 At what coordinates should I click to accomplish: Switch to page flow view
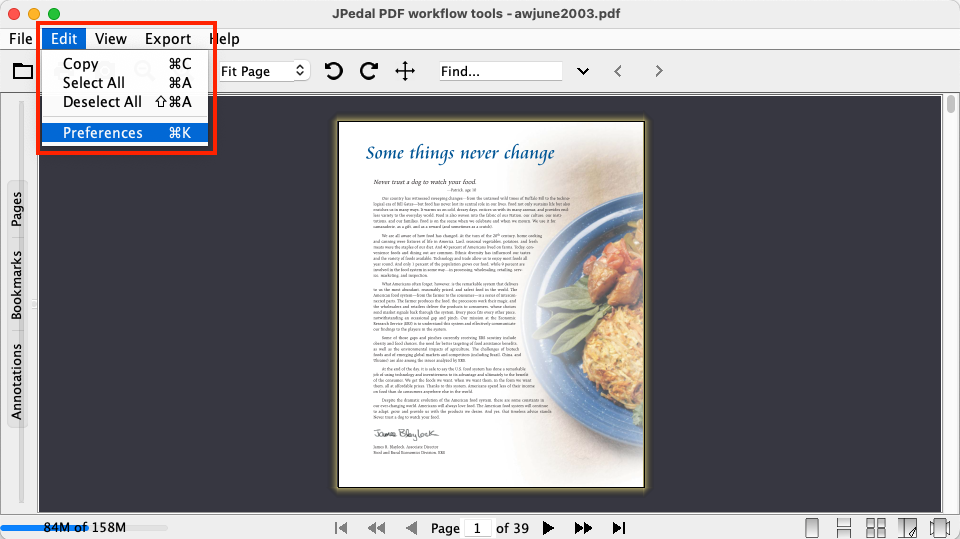[x=939, y=528]
